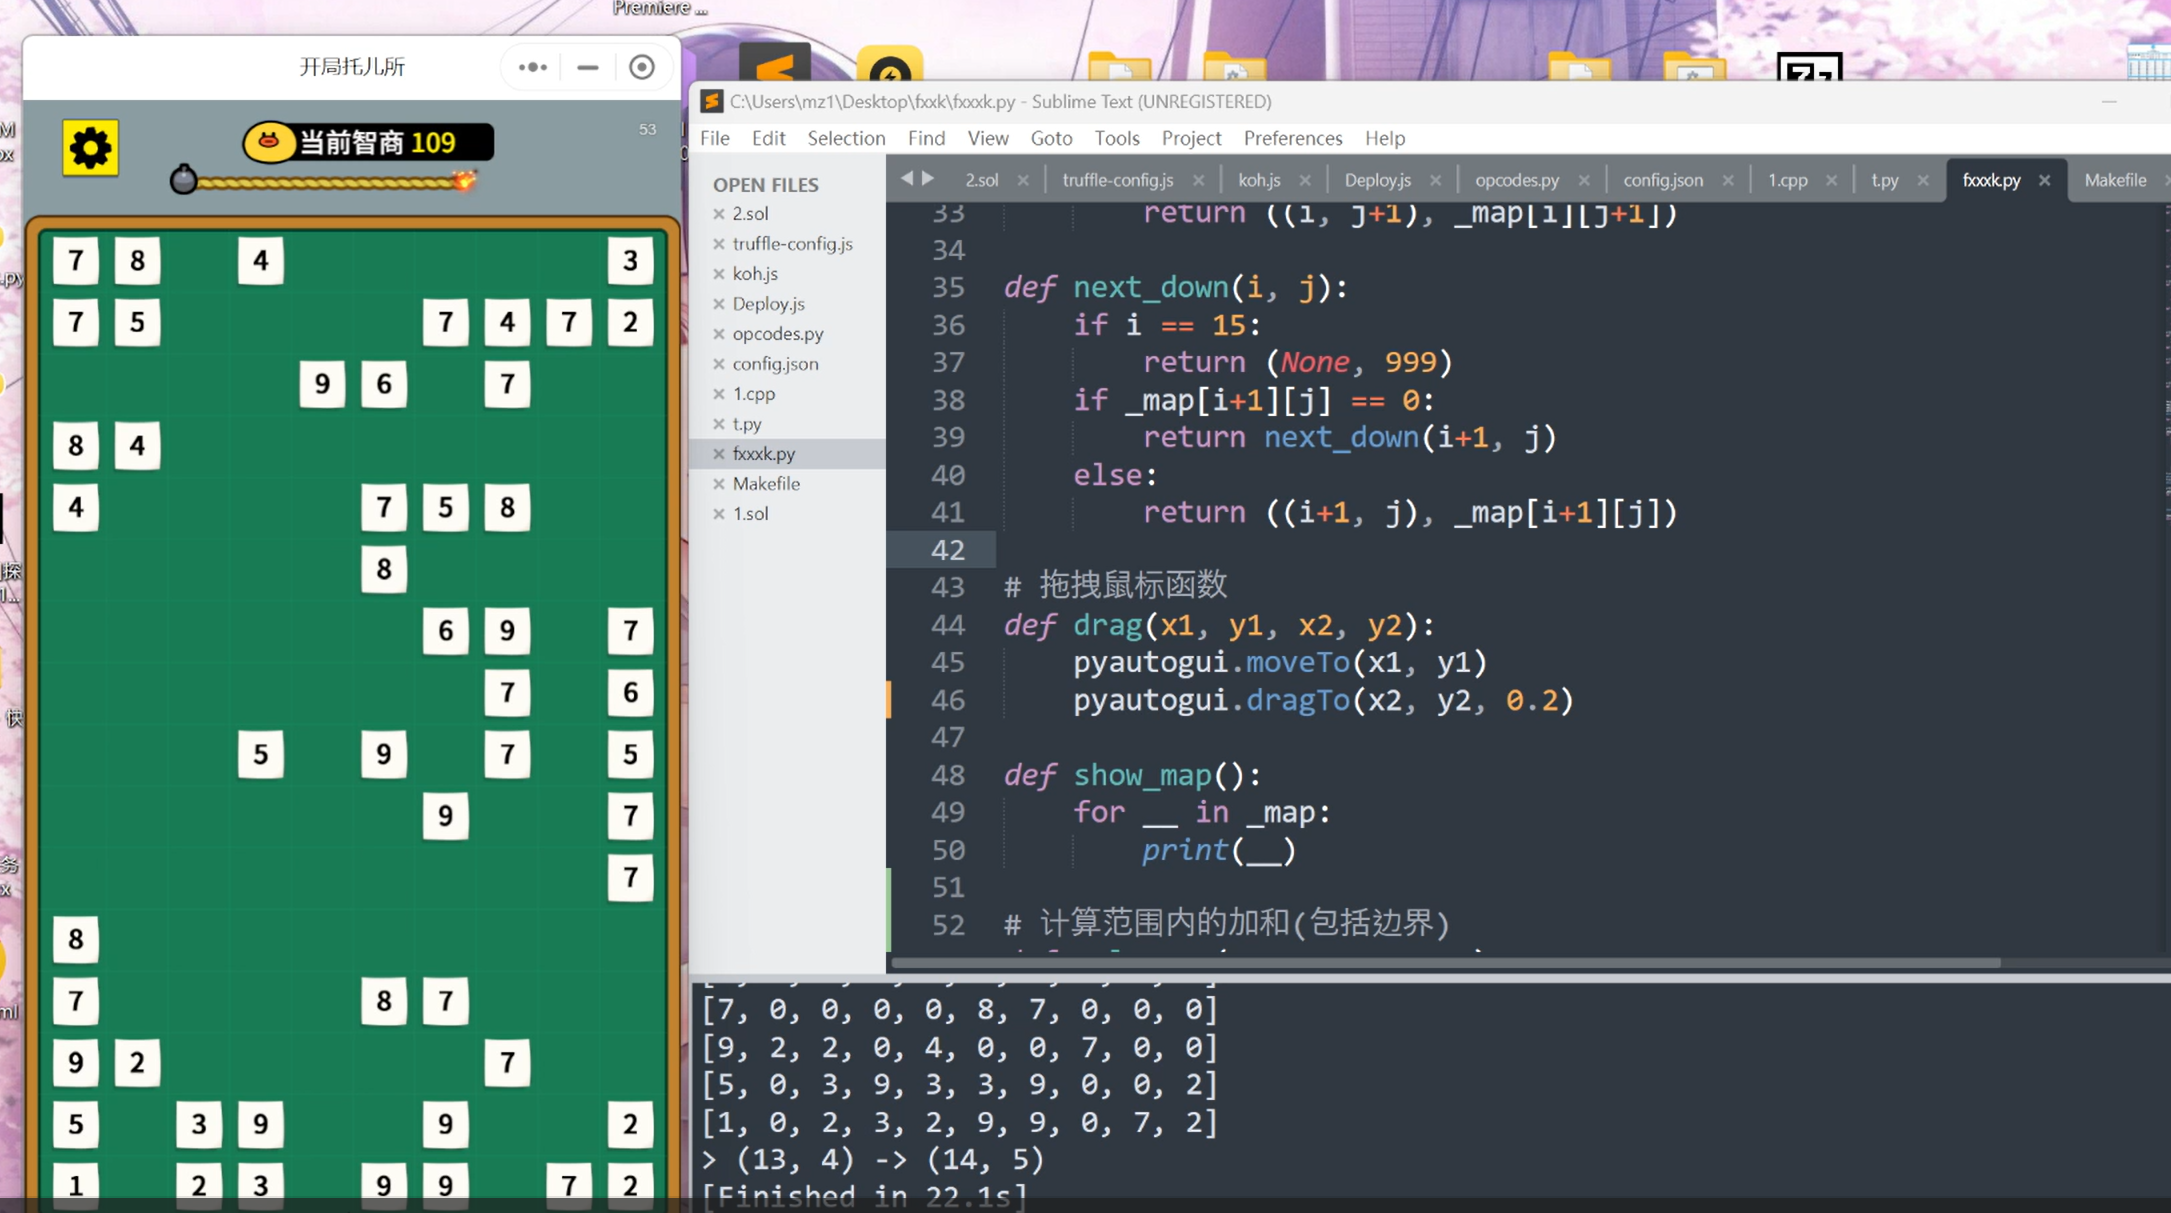Select fxxxk.py in Open Files list

[x=764, y=454]
